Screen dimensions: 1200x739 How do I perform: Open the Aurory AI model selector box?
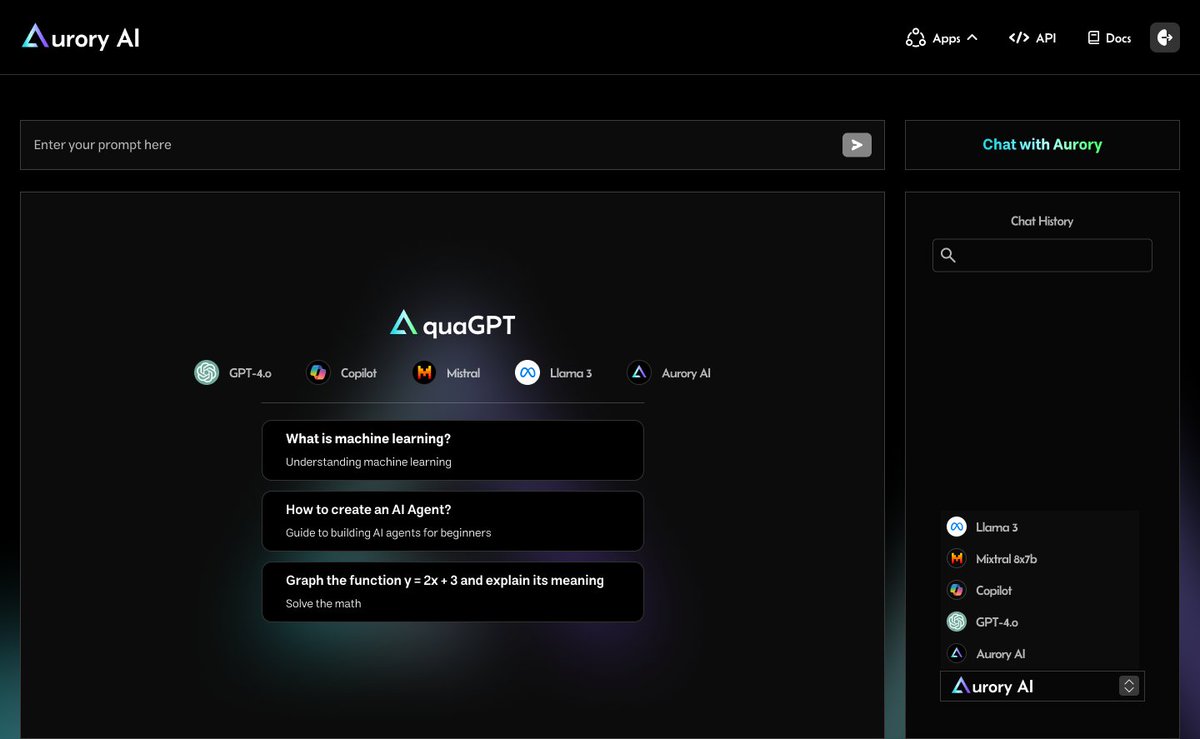1042,686
